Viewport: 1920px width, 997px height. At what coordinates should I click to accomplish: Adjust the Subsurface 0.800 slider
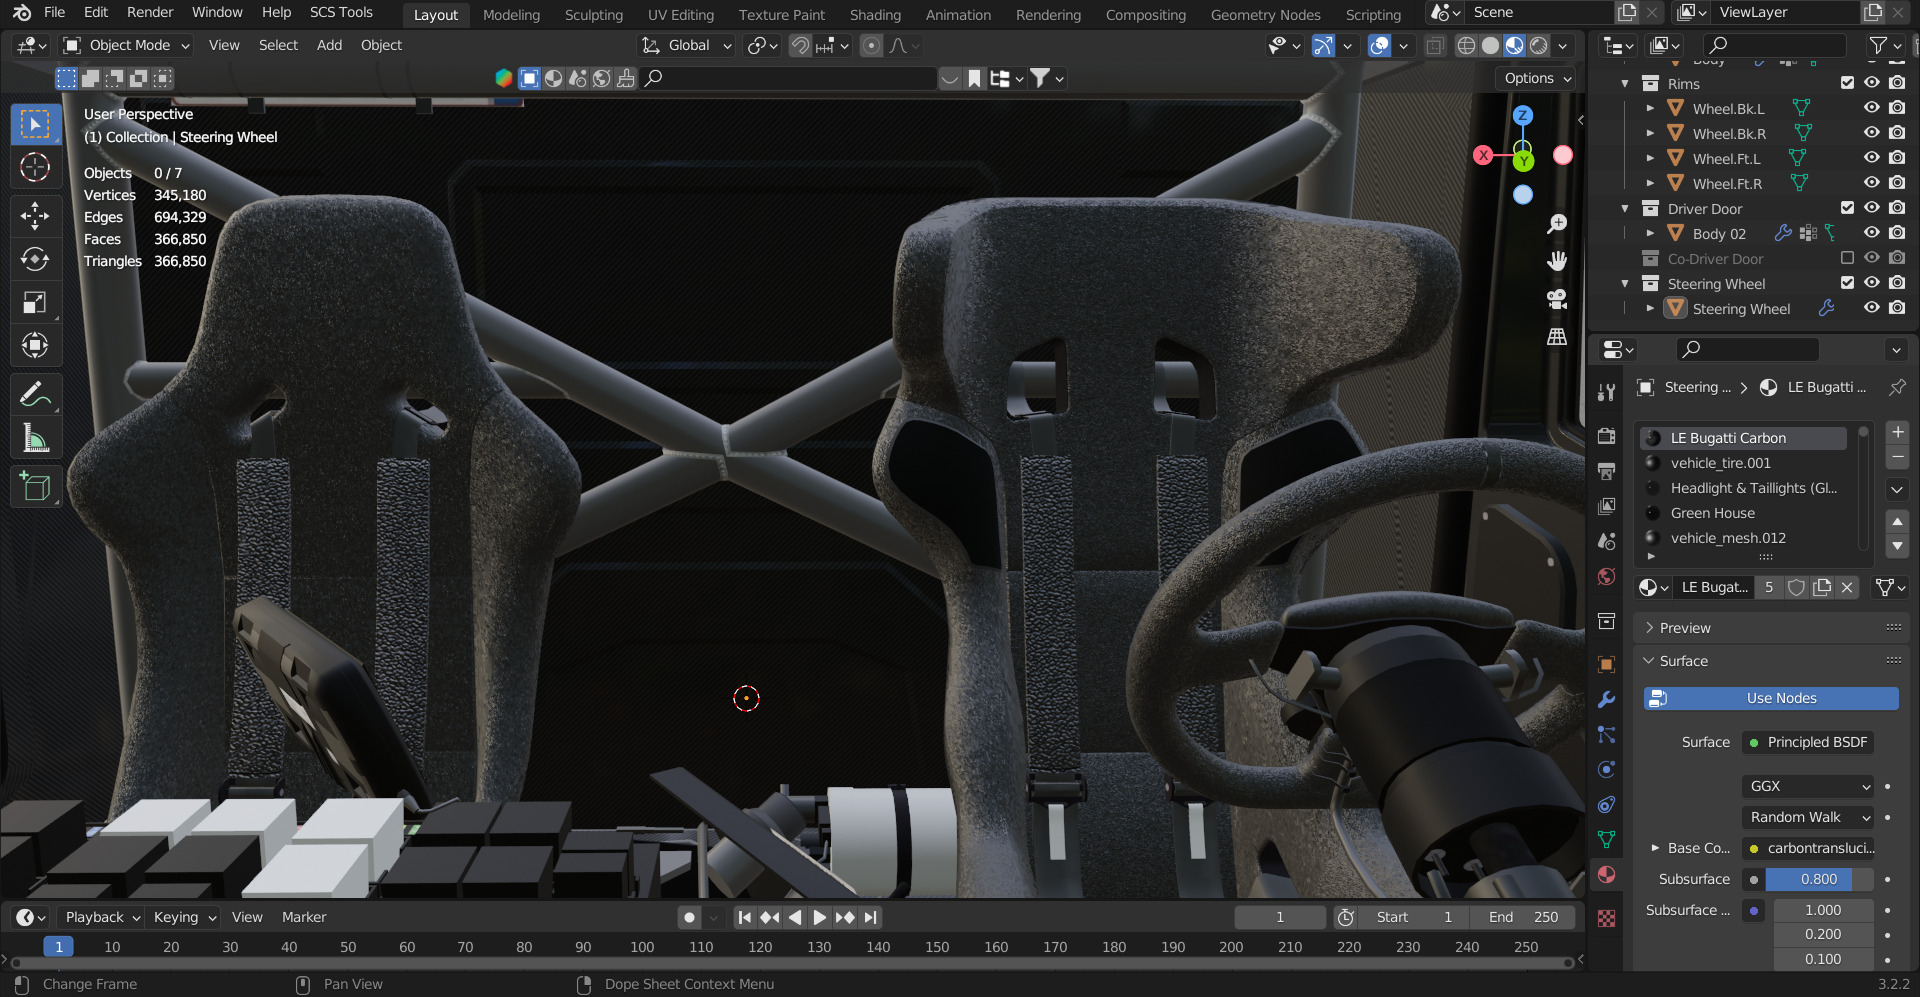(1819, 879)
